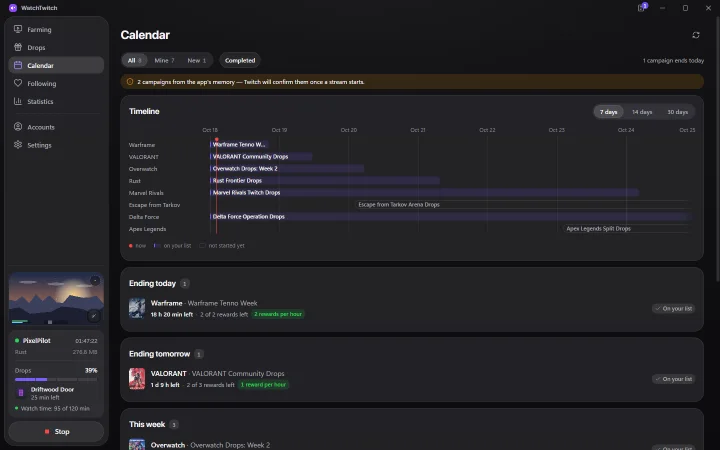
Task: Click the '2 rewards per hour' badge
Action: click(x=278, y=314)
